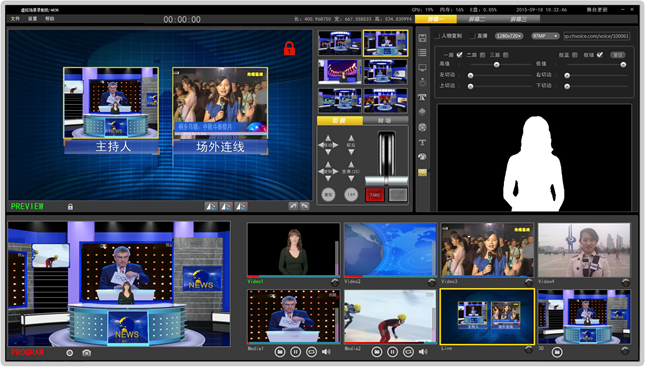The image size is (645, 367).
Task: Click the reset button in keying panel
Action: click(617, 55)
